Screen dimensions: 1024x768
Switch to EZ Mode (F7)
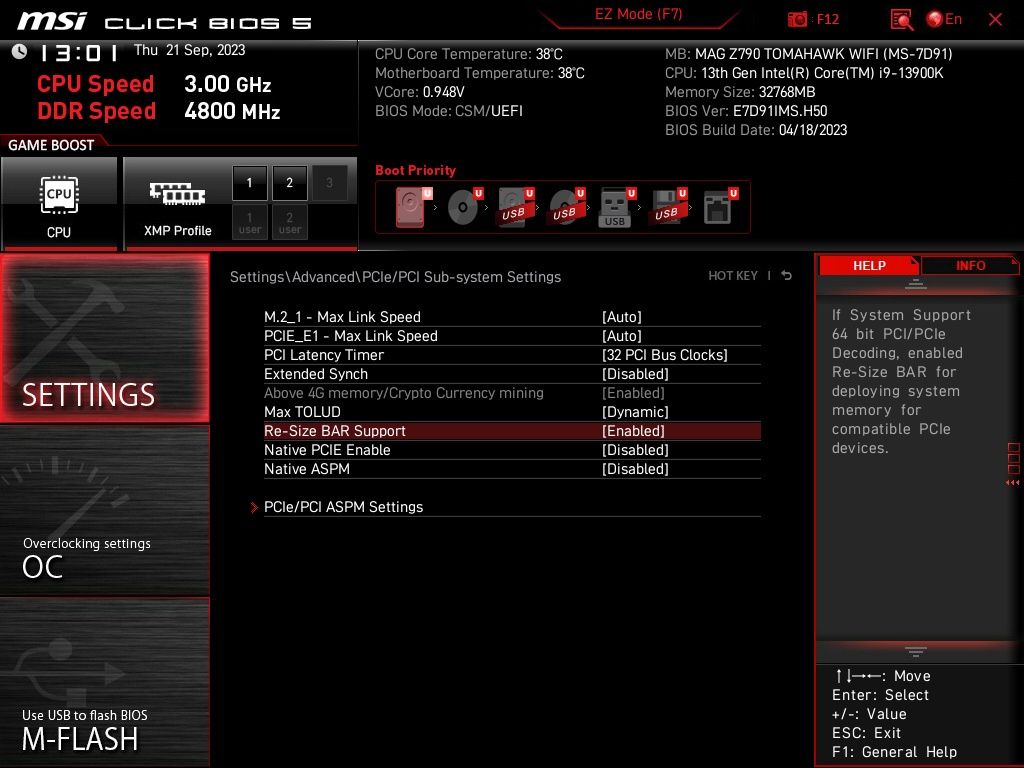[x=638, y=14]
